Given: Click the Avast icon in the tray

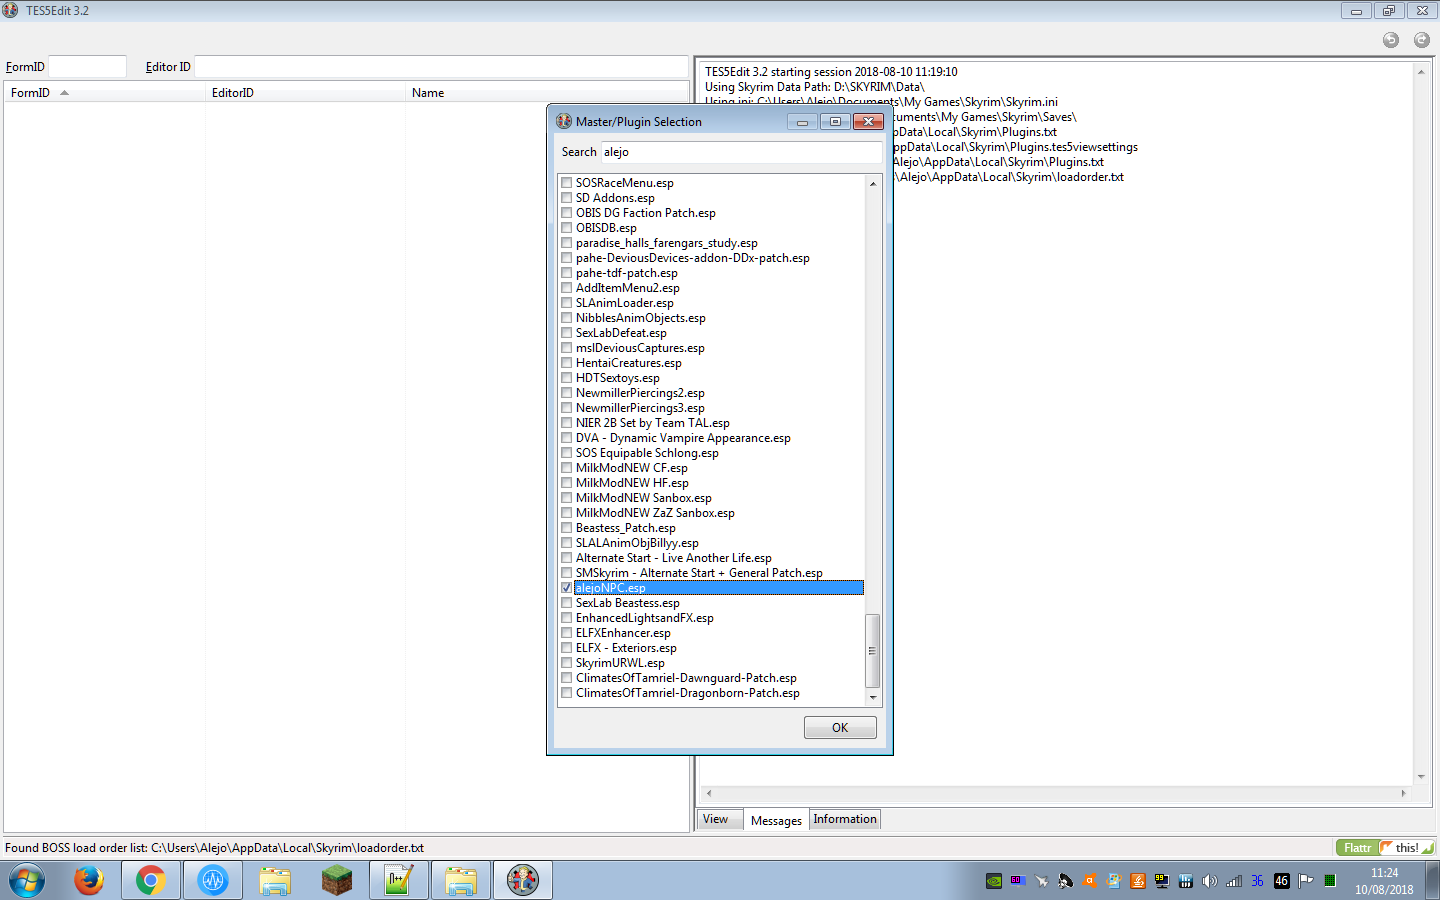Looking at the screenshot, I should pos(1090,881).
